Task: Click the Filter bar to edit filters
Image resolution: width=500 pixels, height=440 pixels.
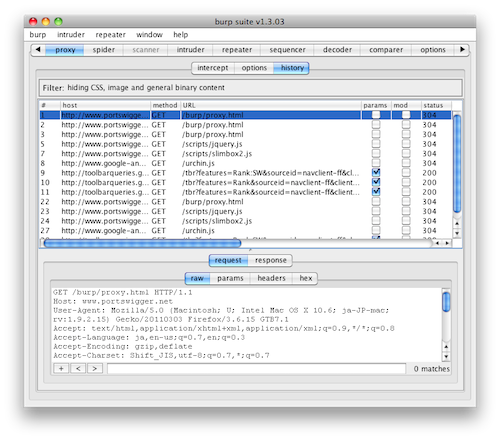Action: pyautogui.click(x=250, y=88)
